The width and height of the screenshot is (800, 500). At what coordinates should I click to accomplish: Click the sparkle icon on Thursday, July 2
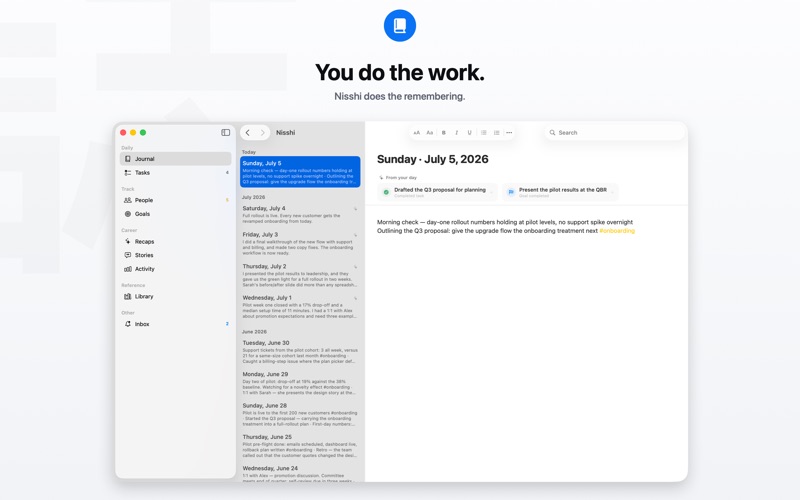356,267
